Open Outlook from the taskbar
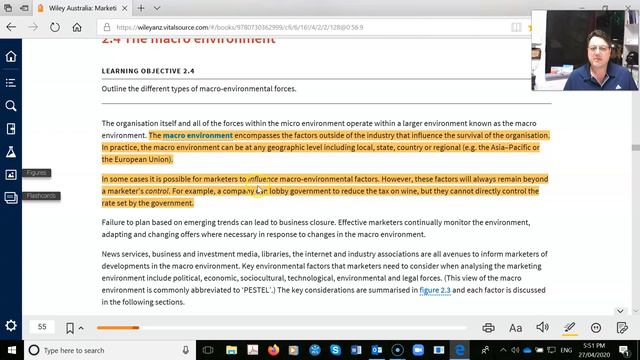The image size is (640, 360). (x=377, y=350)
